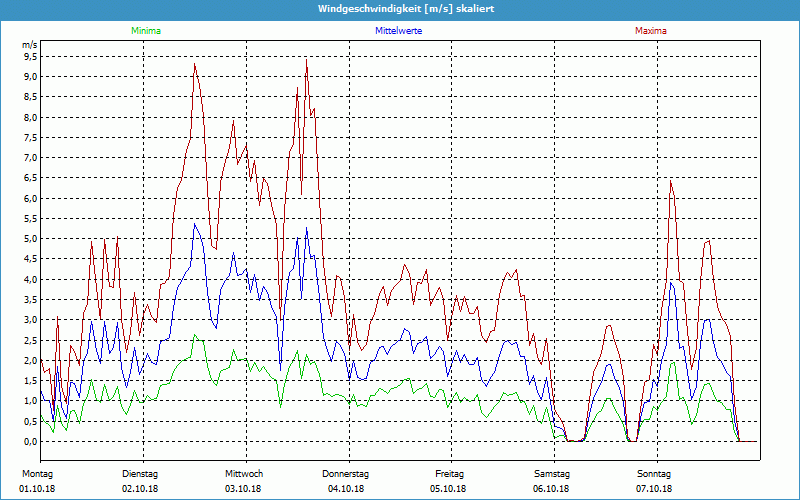Viewport: 800px width, 500px height.
Task: Click the 1,0 y-axis value
Action: coord(31,401)
